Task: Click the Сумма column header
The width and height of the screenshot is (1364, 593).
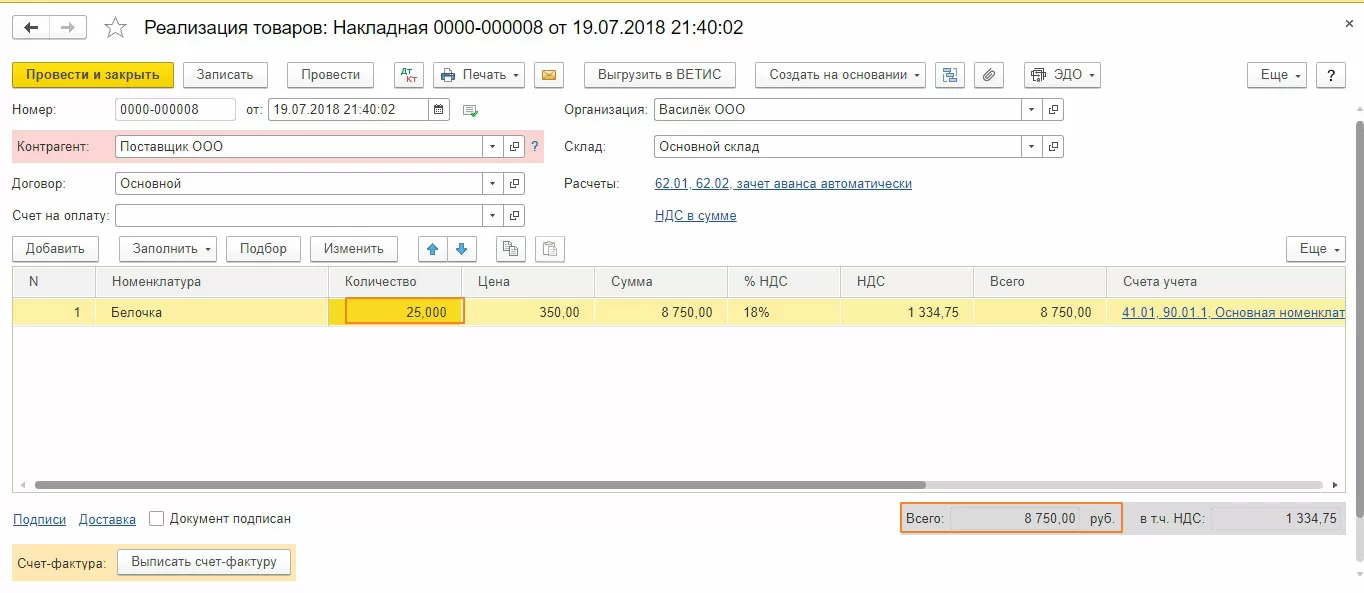Action: click(661, 282)
